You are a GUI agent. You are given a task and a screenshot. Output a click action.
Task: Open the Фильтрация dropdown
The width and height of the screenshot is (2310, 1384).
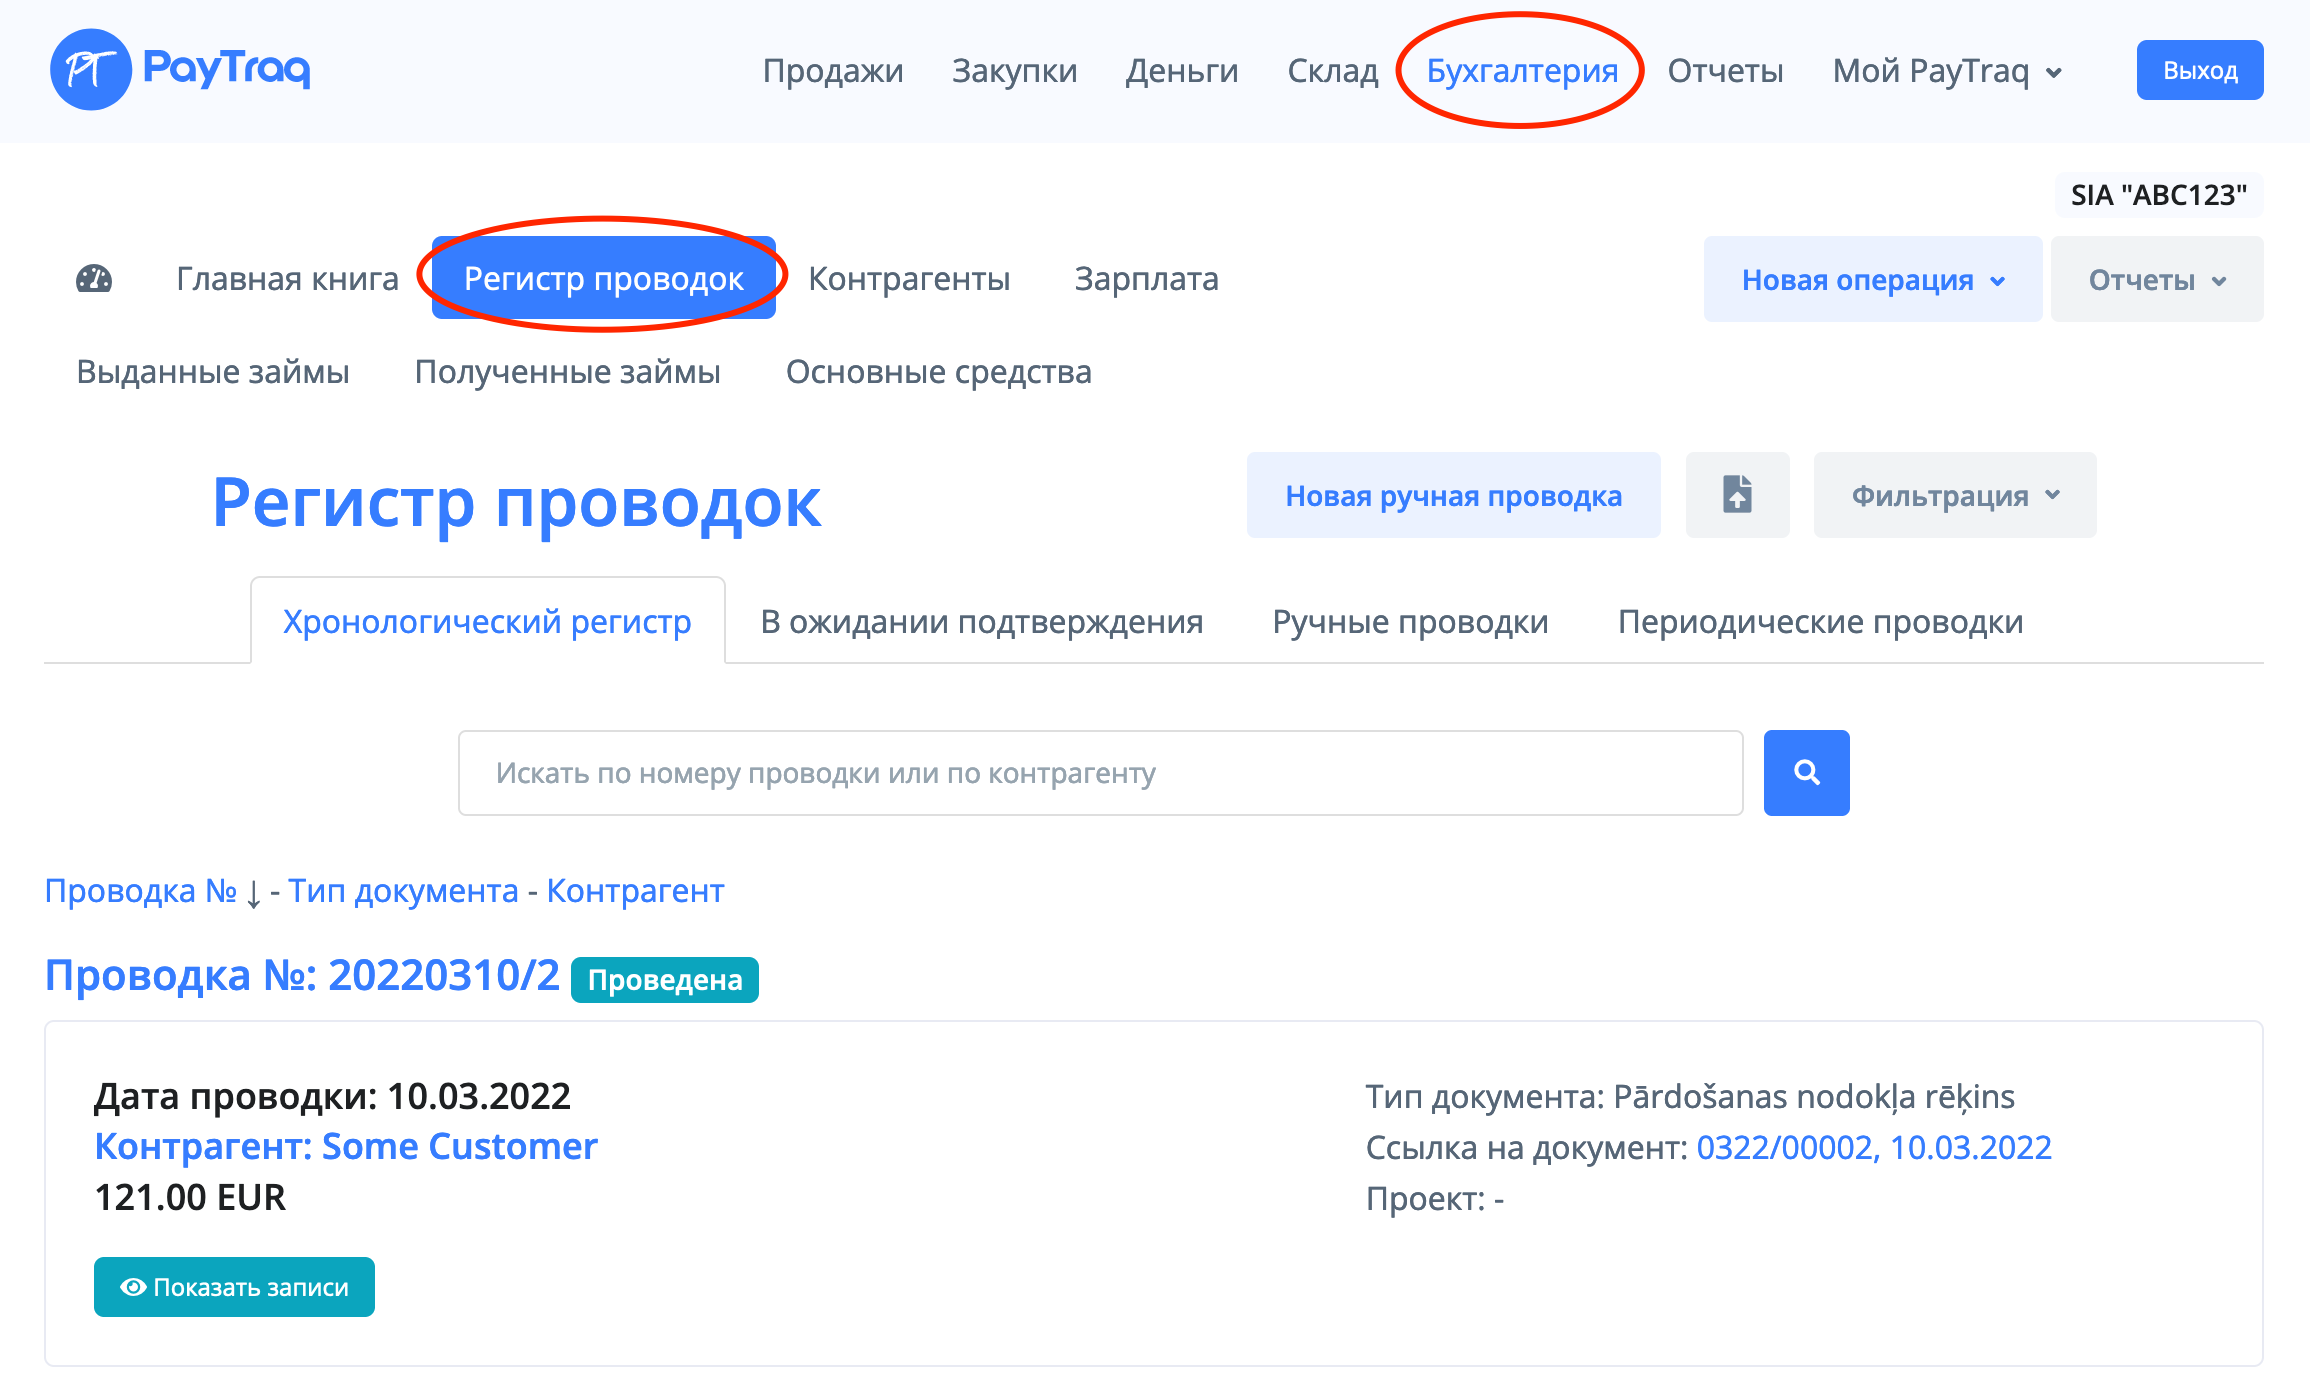click(x=1954, y=496)
